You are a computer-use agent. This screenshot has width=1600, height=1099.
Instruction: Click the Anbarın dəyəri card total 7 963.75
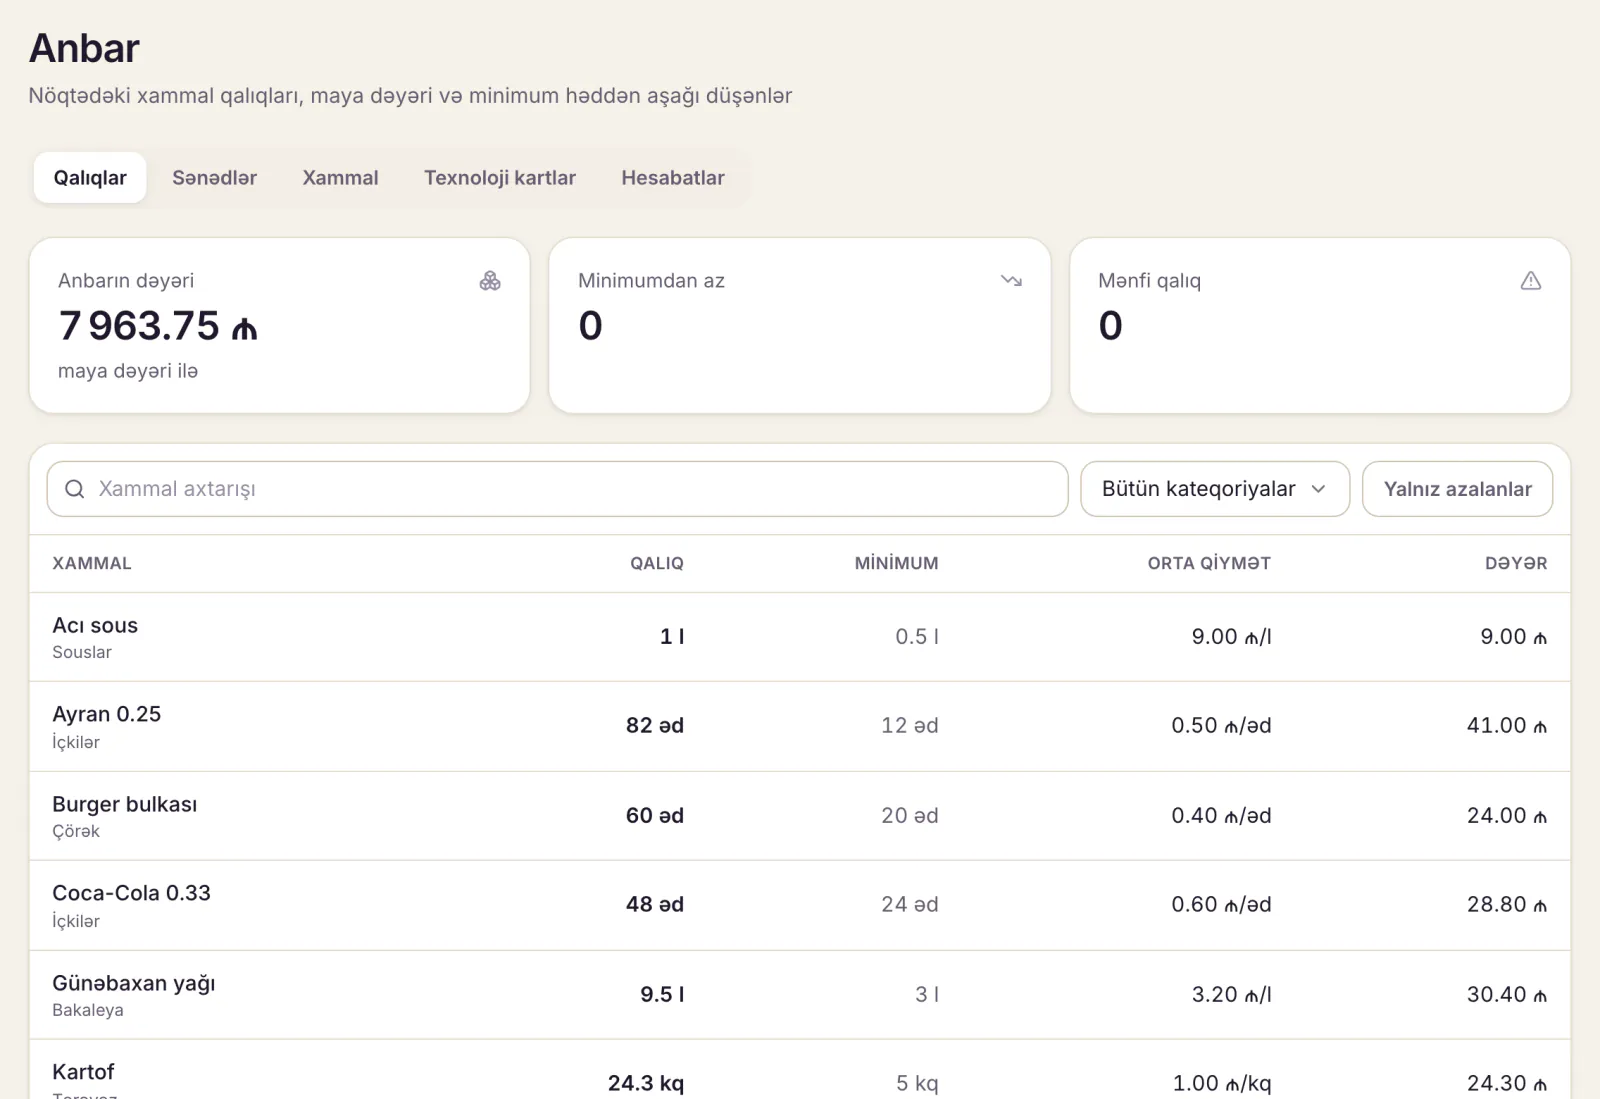coord(158,326)
